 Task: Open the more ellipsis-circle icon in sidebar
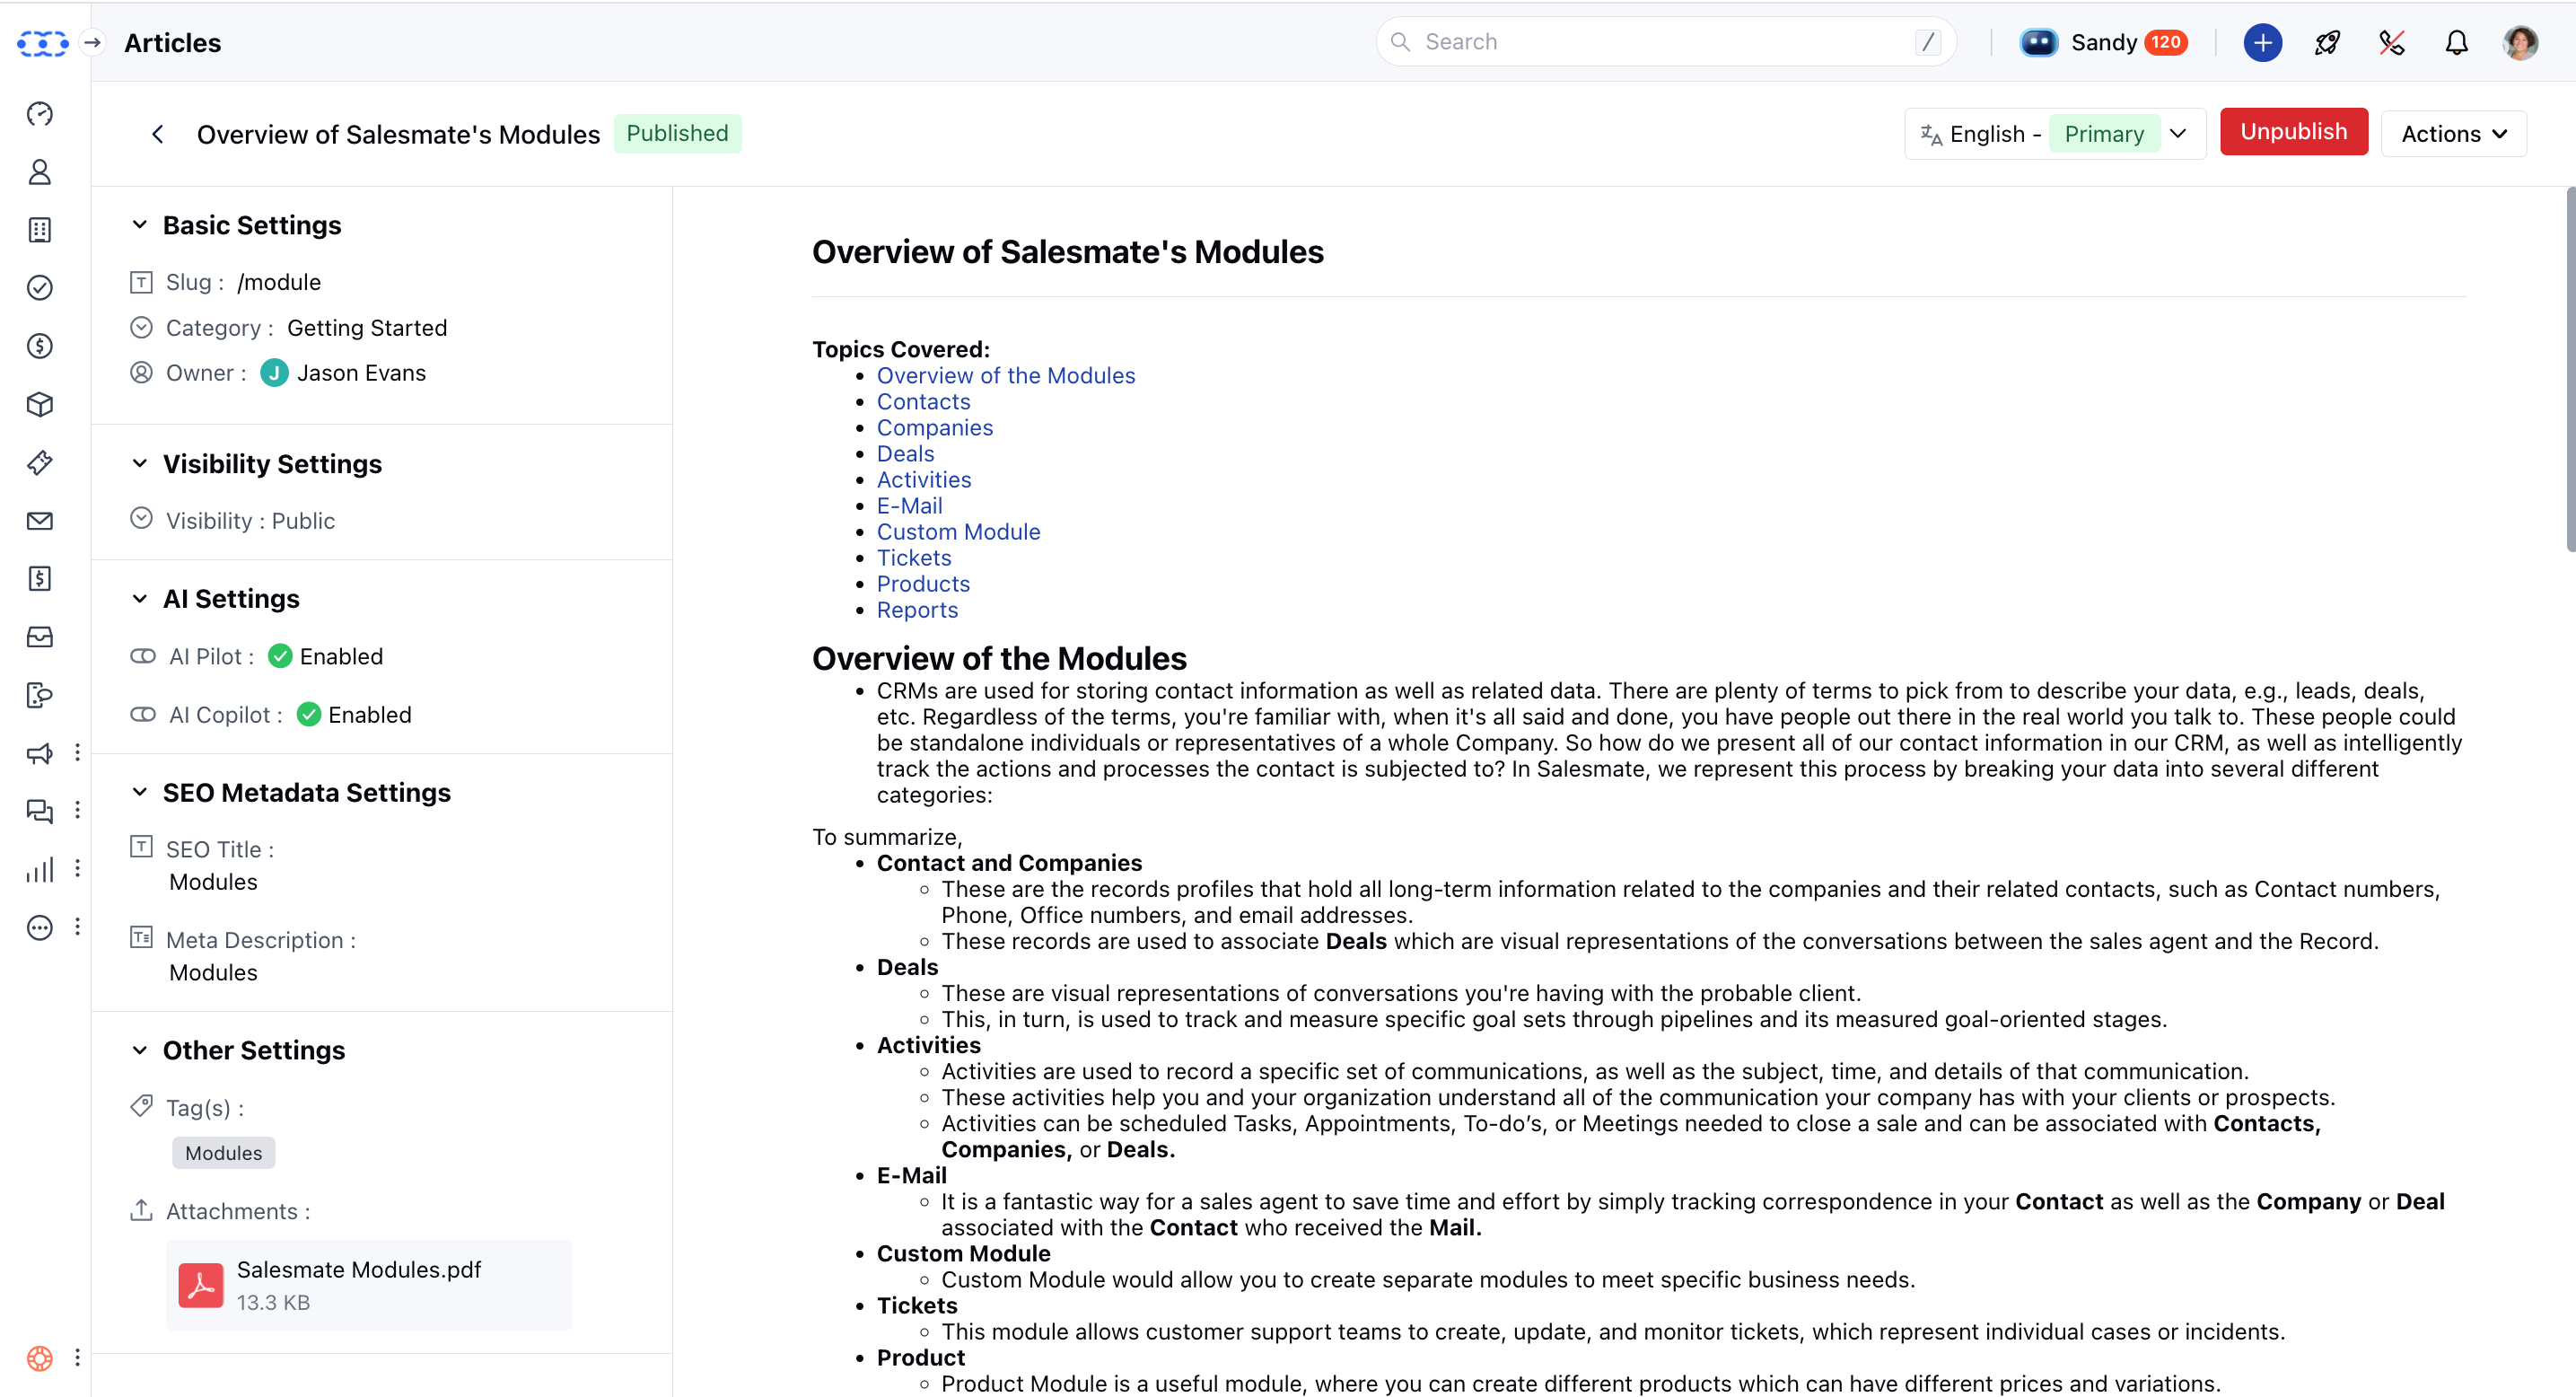coord(40,927)
